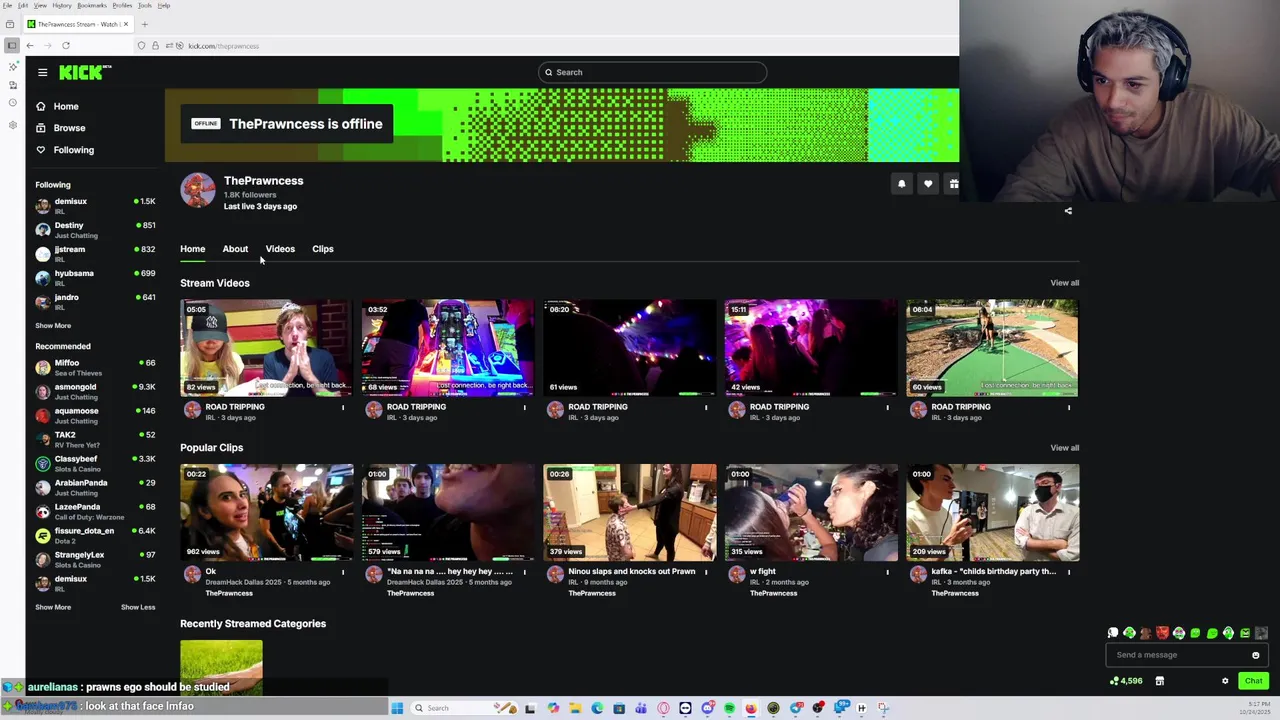The image size is (1280, 720).
Task: Open Browse in Kick sidebar
Action: [x=69, y=128]
